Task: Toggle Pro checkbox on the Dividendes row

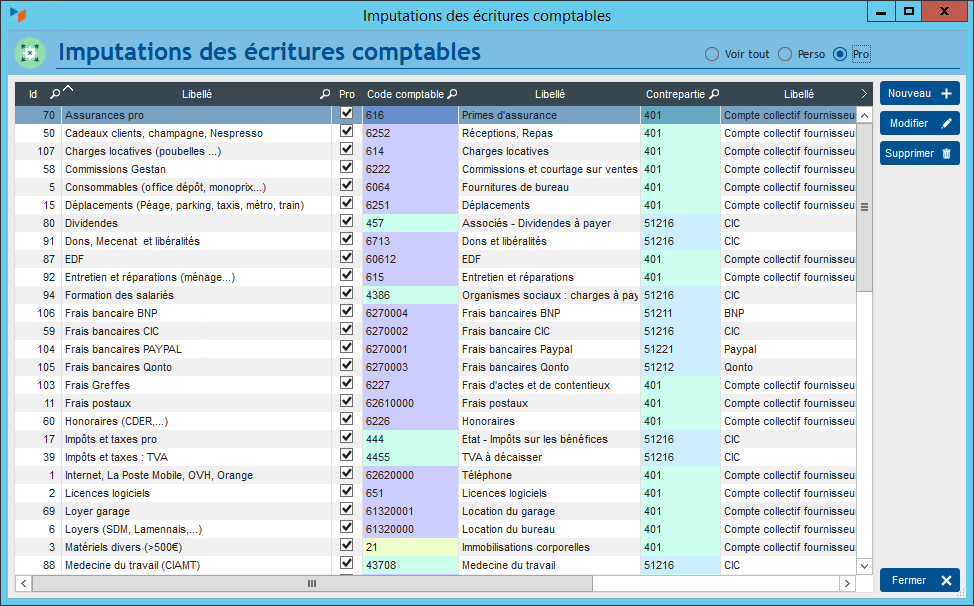Action: pos(346,222)
